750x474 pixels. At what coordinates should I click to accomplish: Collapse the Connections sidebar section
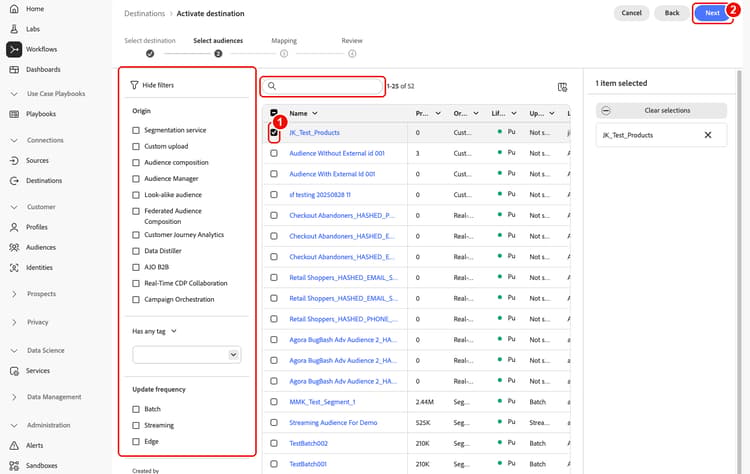point(14,140)
